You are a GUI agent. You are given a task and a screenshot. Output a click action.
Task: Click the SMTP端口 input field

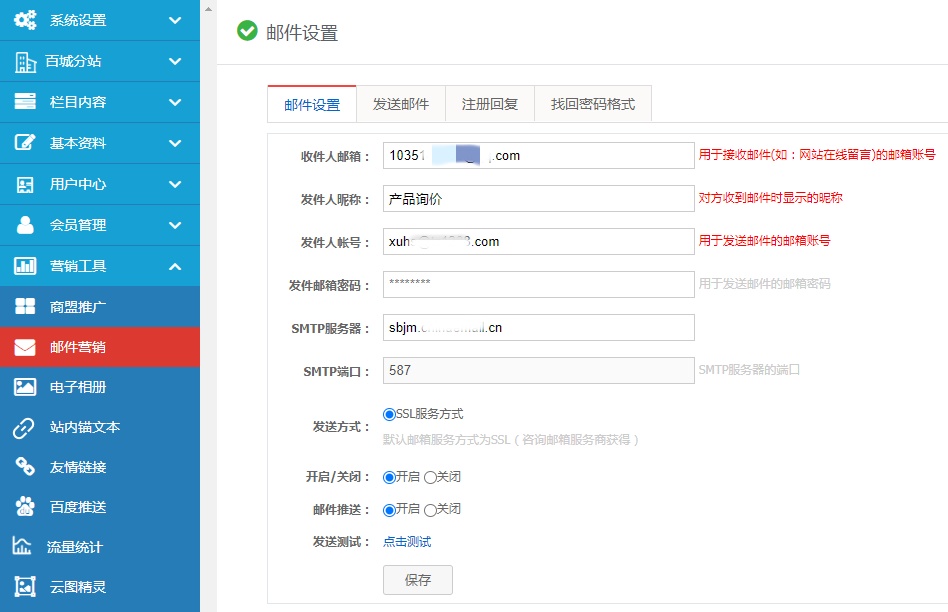point(539,370)
